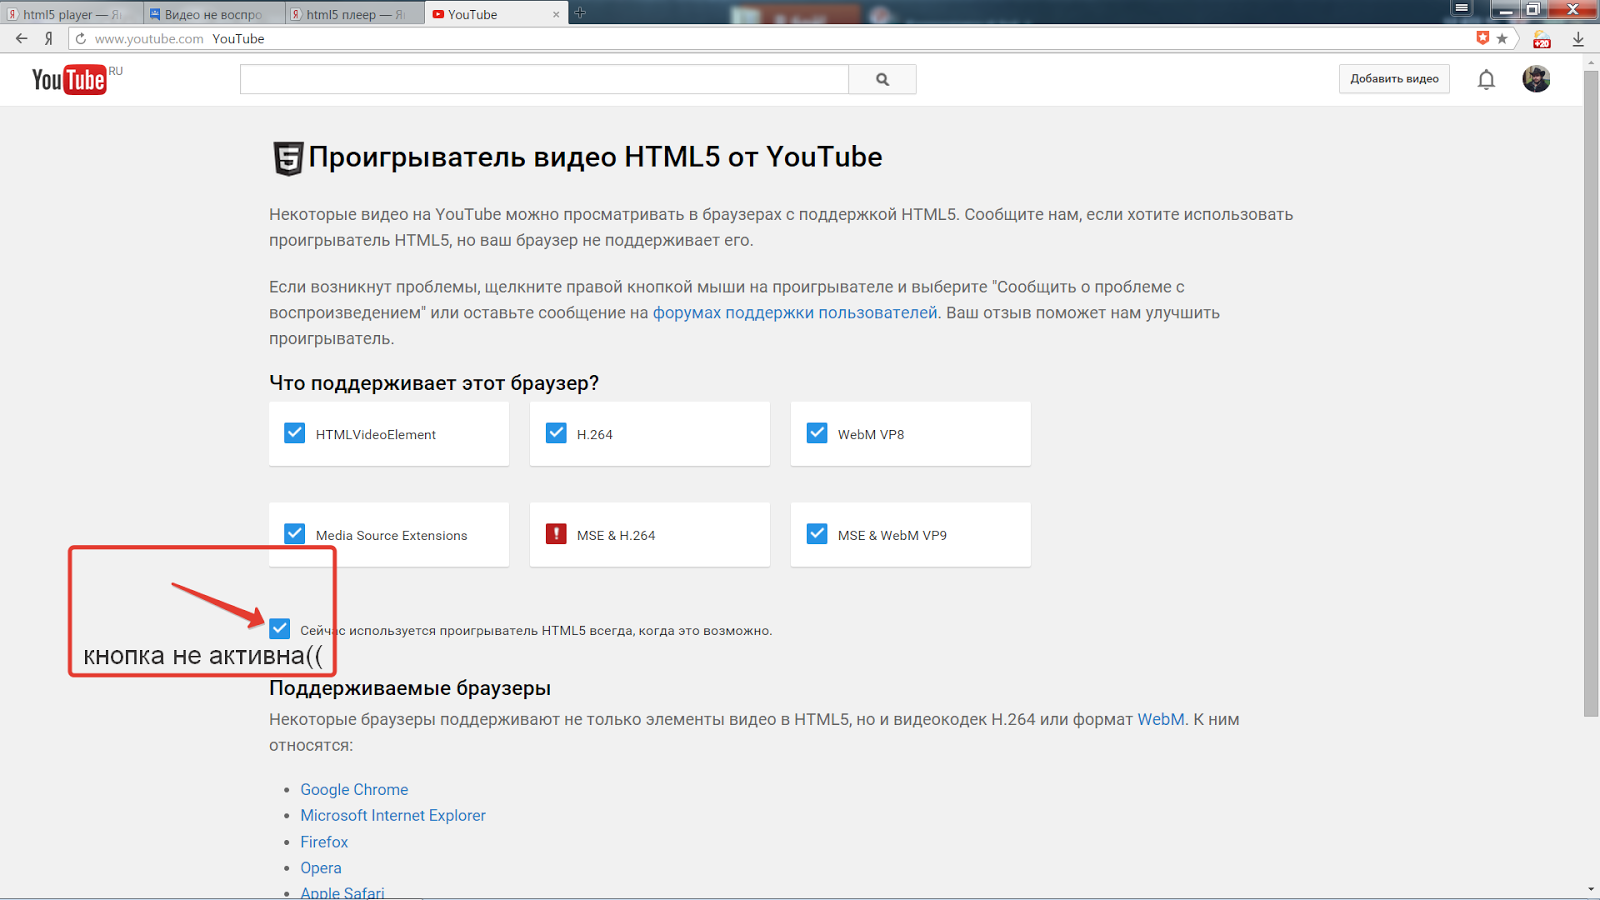The image size is (1600, 900).
Task: Click the 'Поддерживаемые браузеры' heading
Action: click(x=410, y=688)
